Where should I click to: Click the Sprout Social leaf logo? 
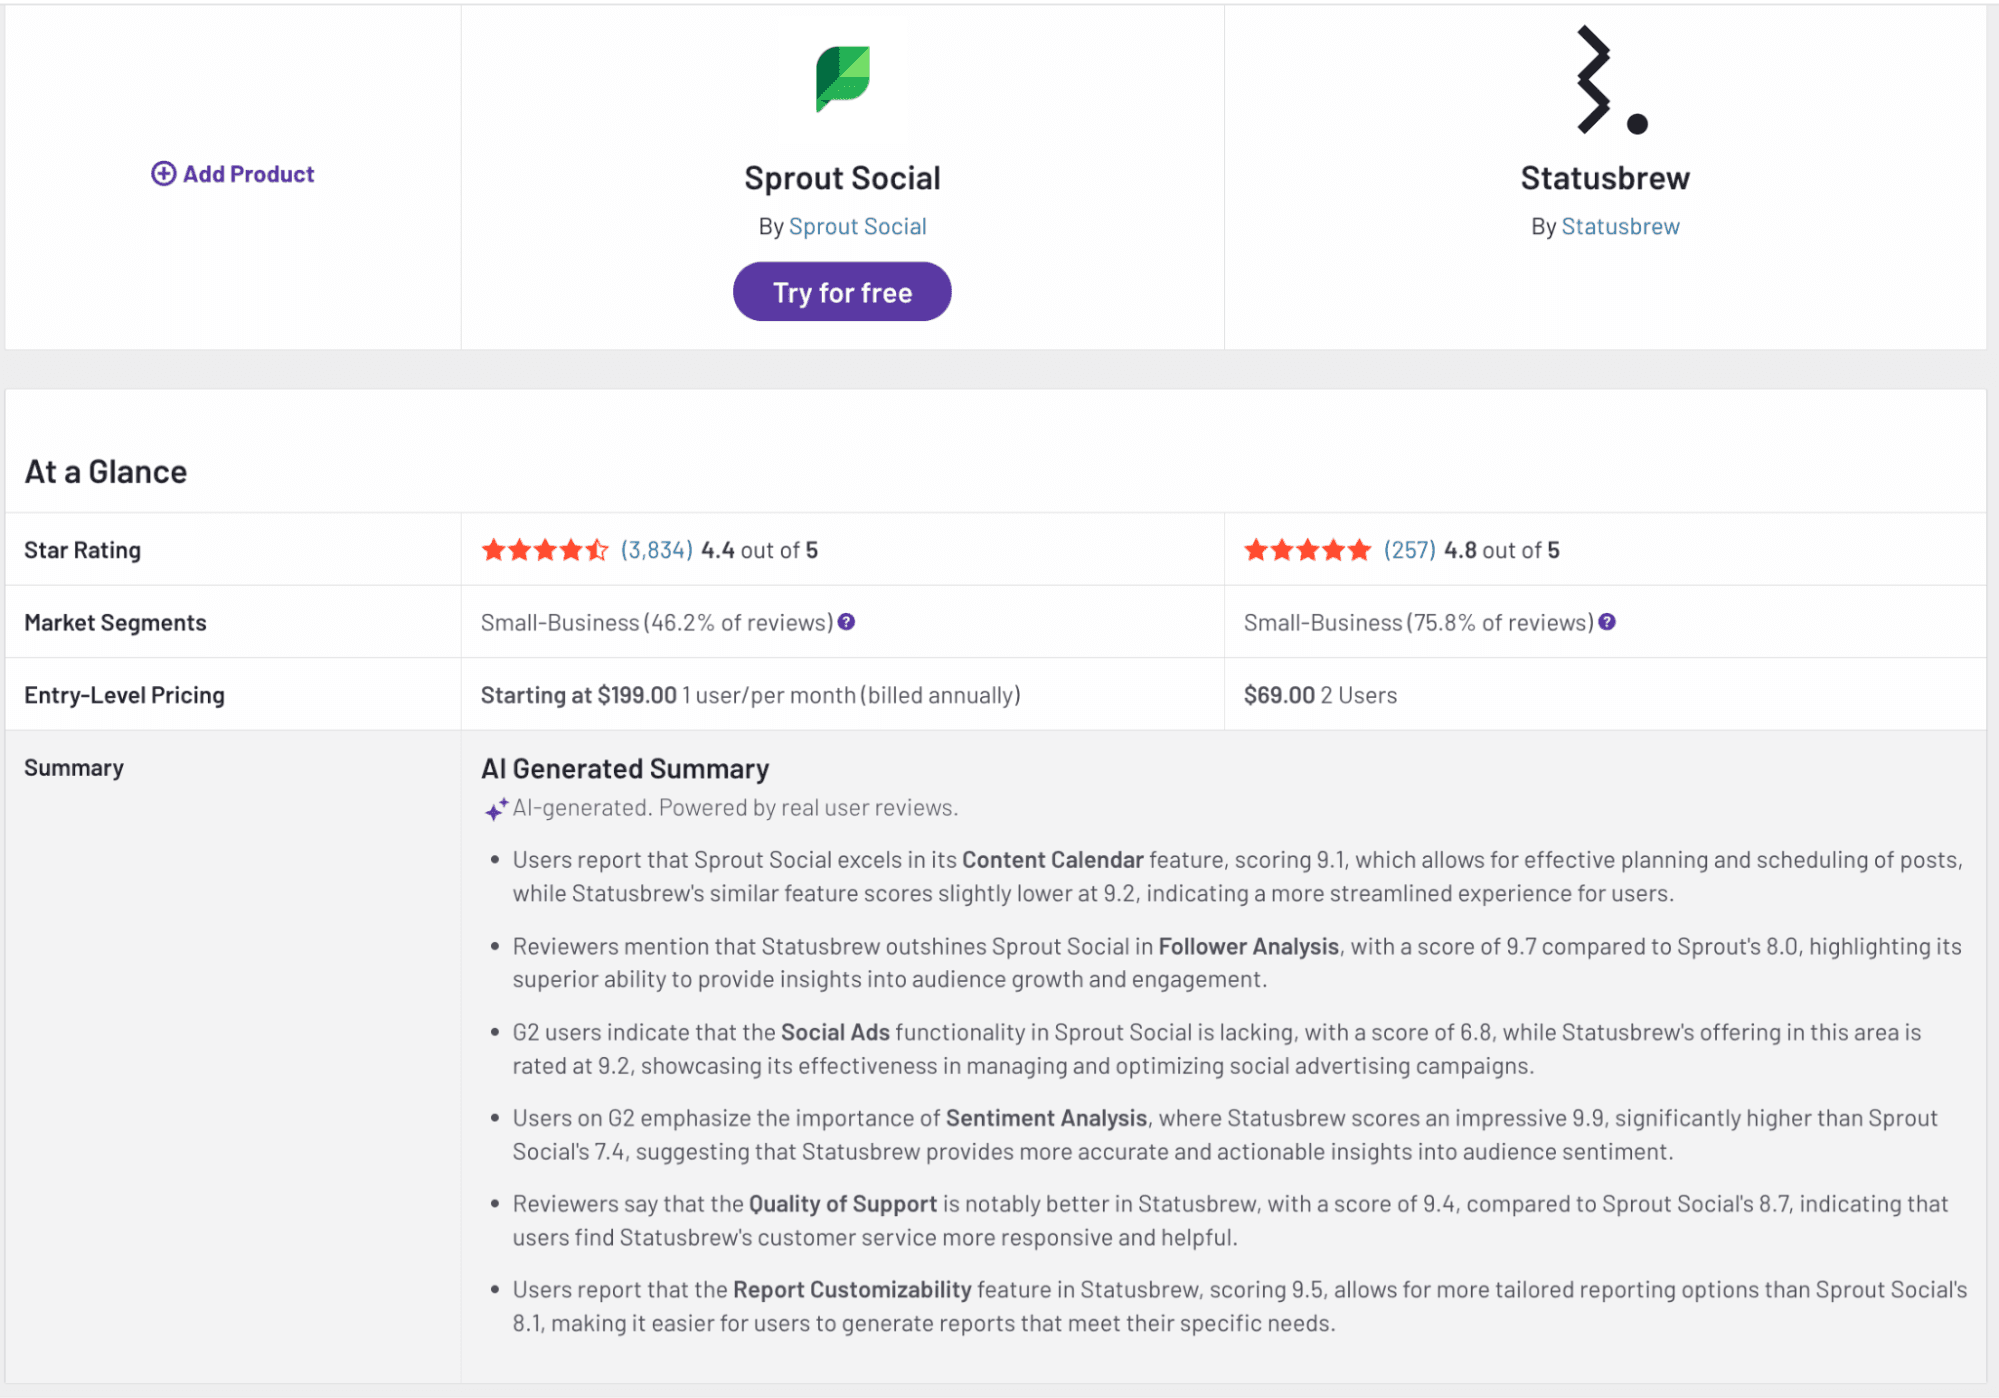click(x=842, y=79)
